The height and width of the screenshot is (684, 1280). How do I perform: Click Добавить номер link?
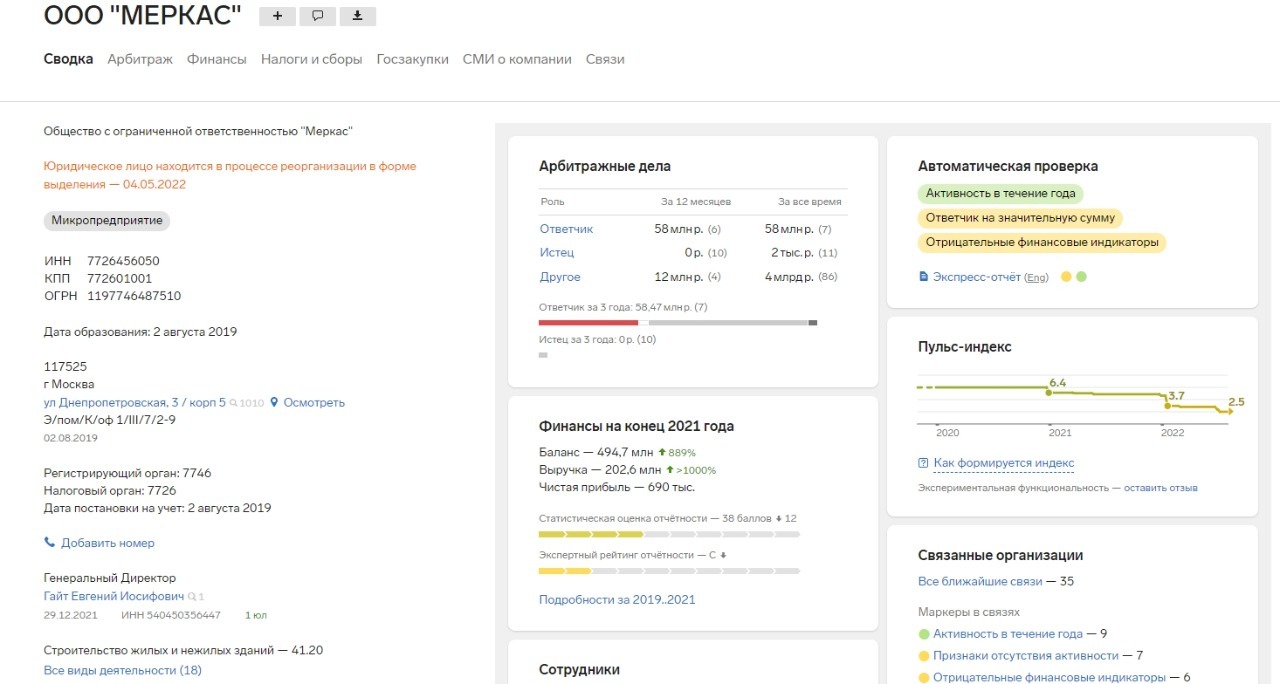tap(108, 543)
